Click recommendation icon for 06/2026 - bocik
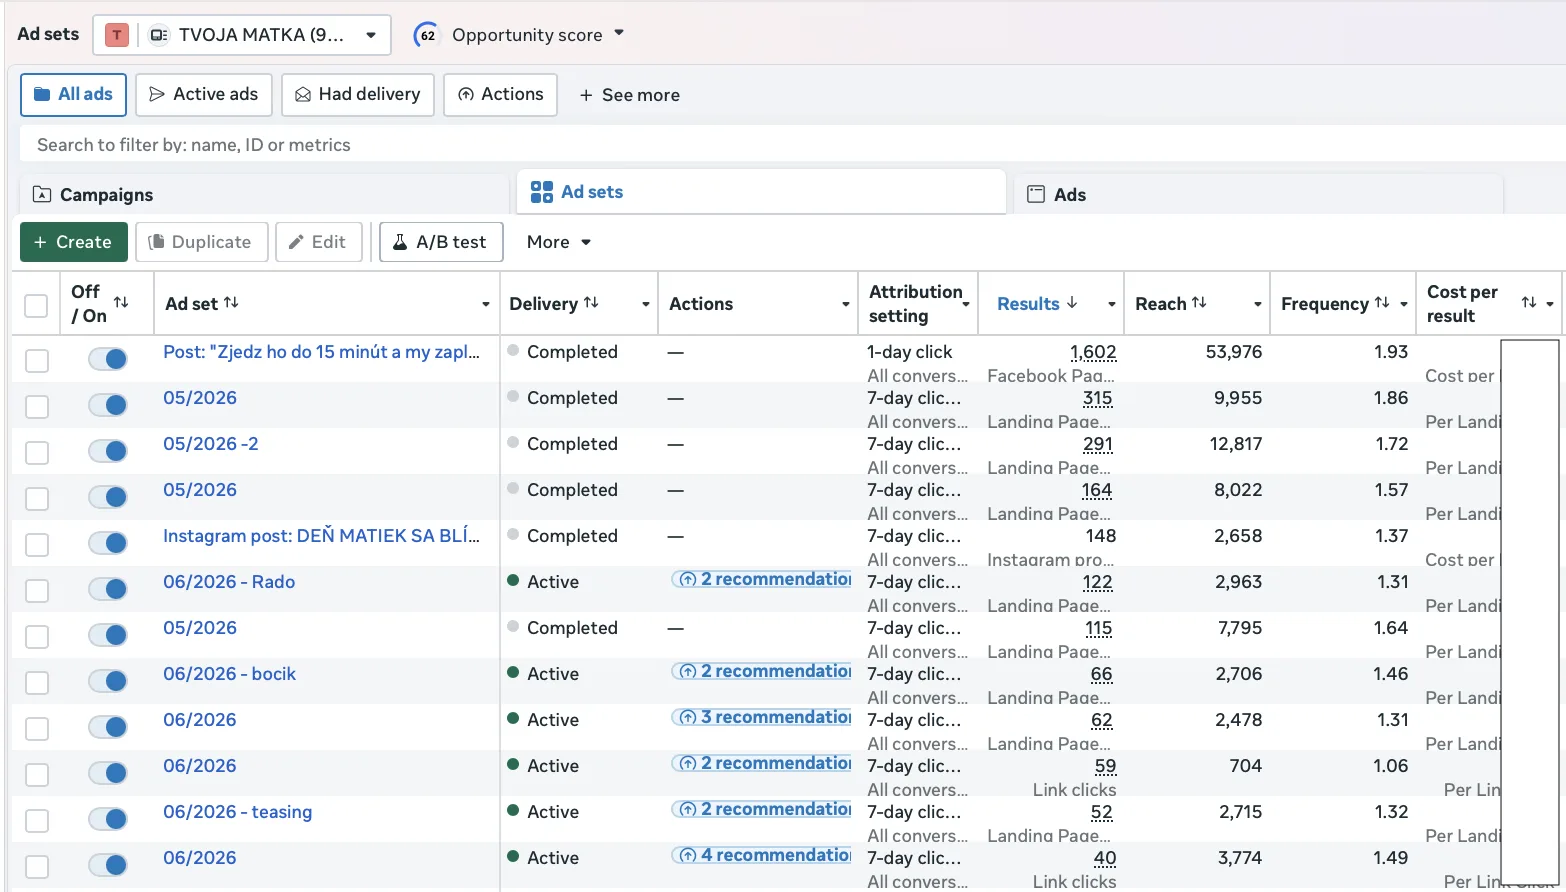 click(x=688, y=672)
